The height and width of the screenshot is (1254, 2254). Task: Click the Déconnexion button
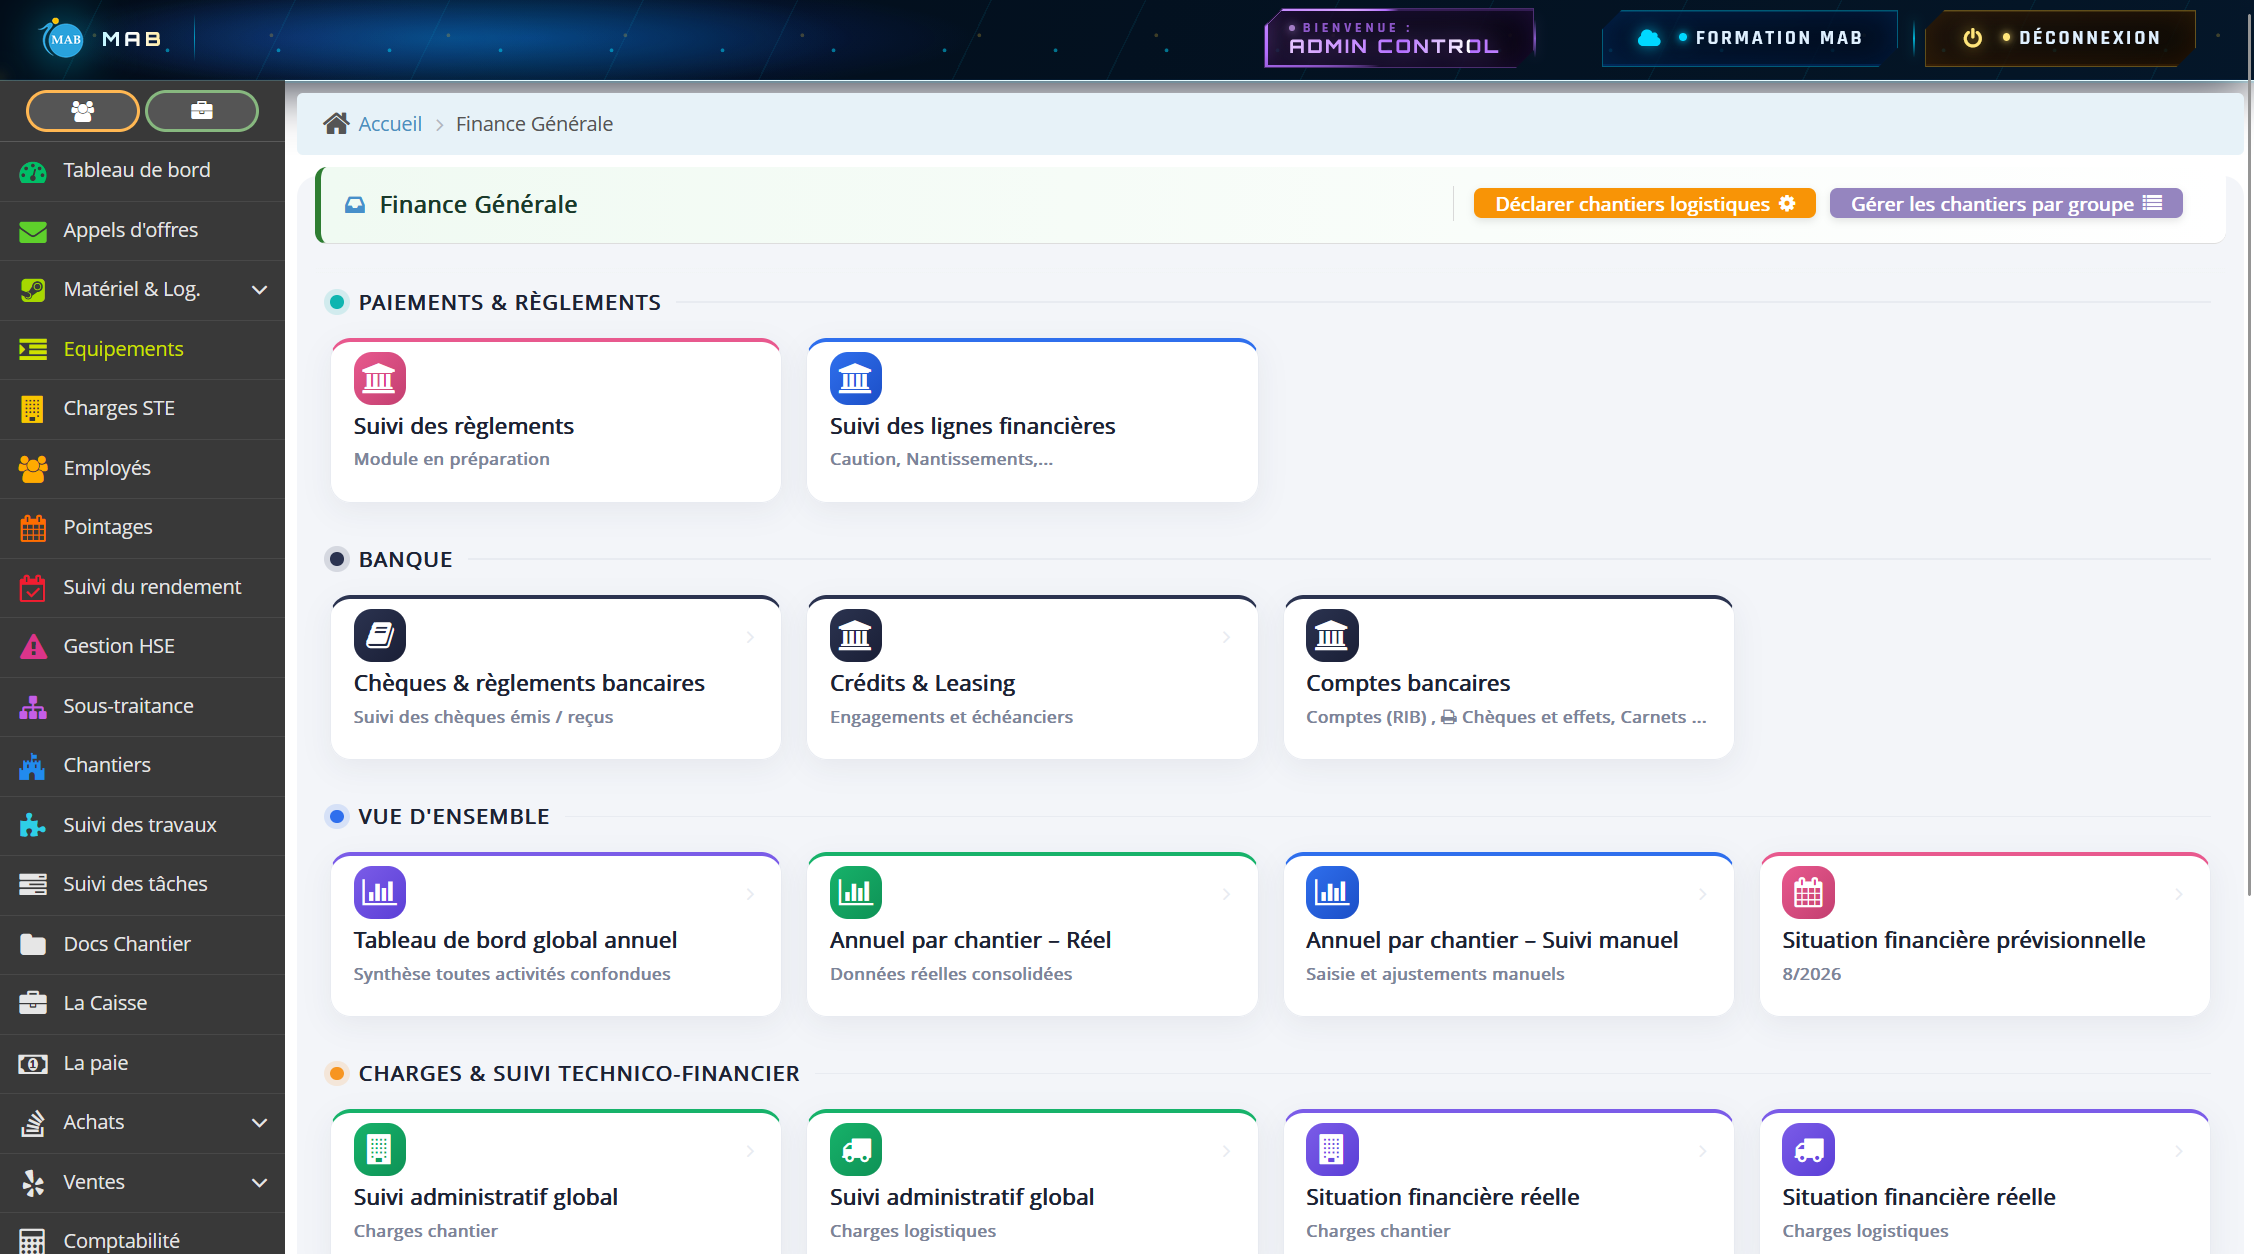(2060, 38)
